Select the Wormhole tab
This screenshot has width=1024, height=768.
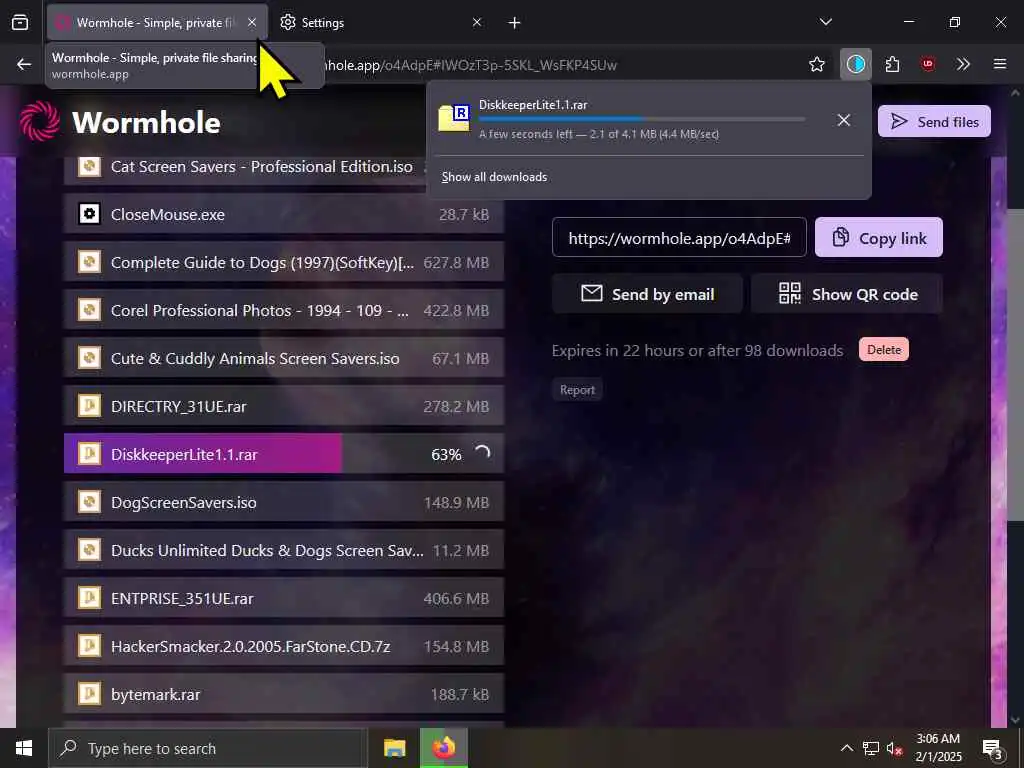point(157,23)
